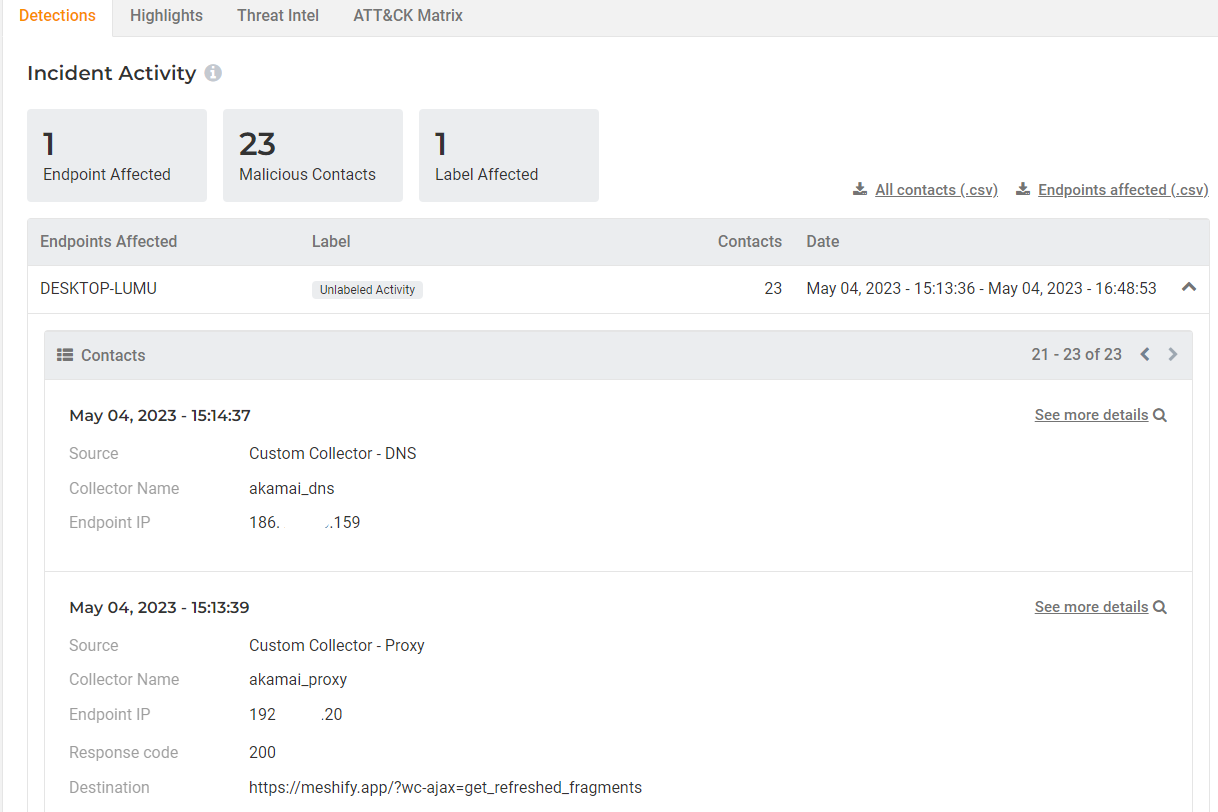Click the Unlabeled Activity label badge
The image size is (1218, 812).
(367, 290)
